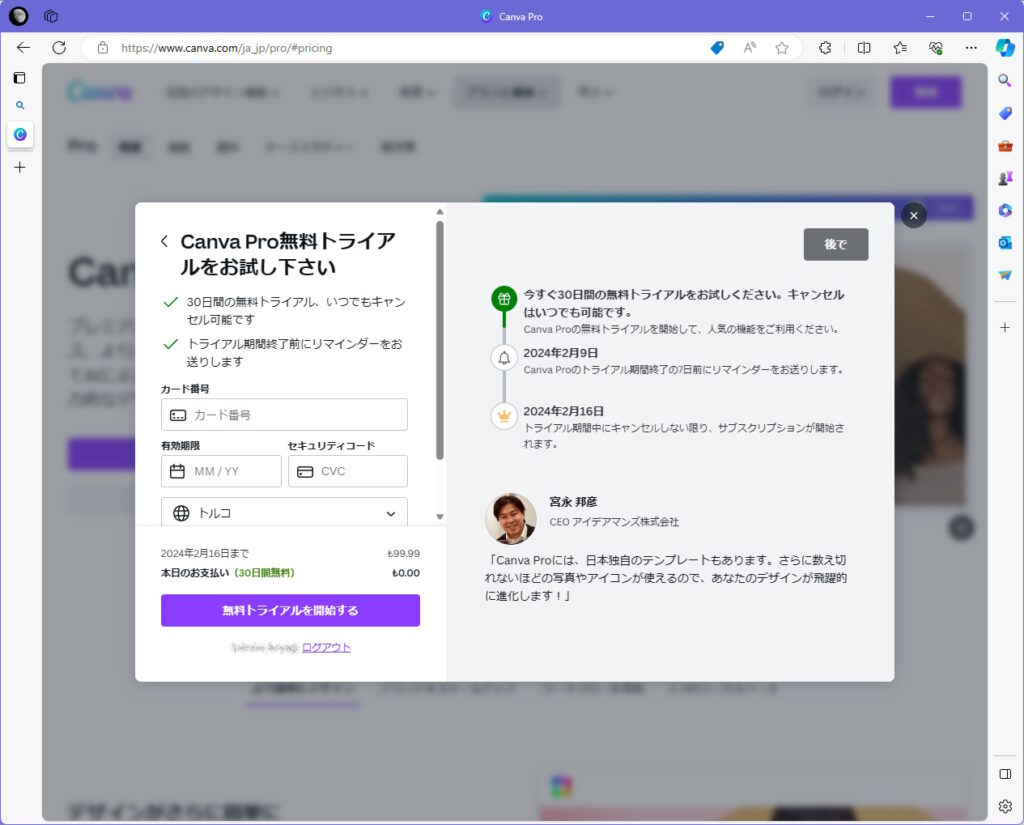Reload the page with the refresh icon

coord(59,48)
